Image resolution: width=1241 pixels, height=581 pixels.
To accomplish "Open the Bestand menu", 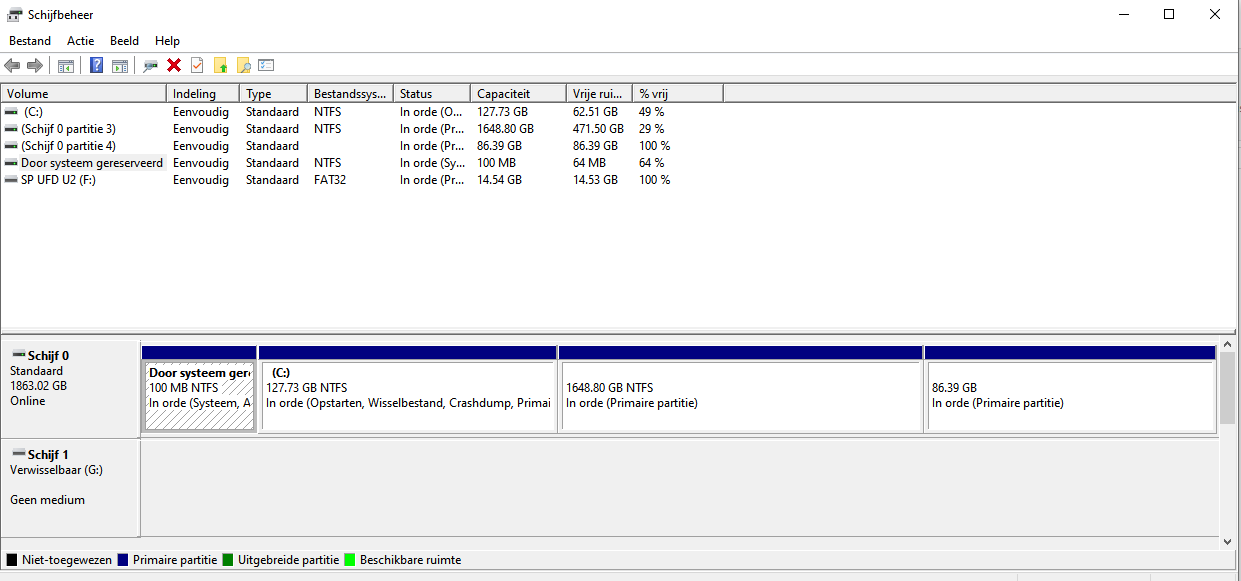I will (30, 41).
